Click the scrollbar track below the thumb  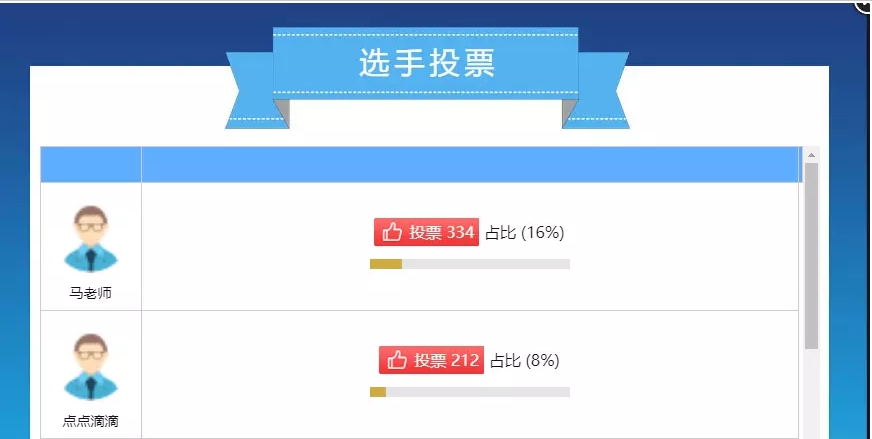tap(811, 394)
